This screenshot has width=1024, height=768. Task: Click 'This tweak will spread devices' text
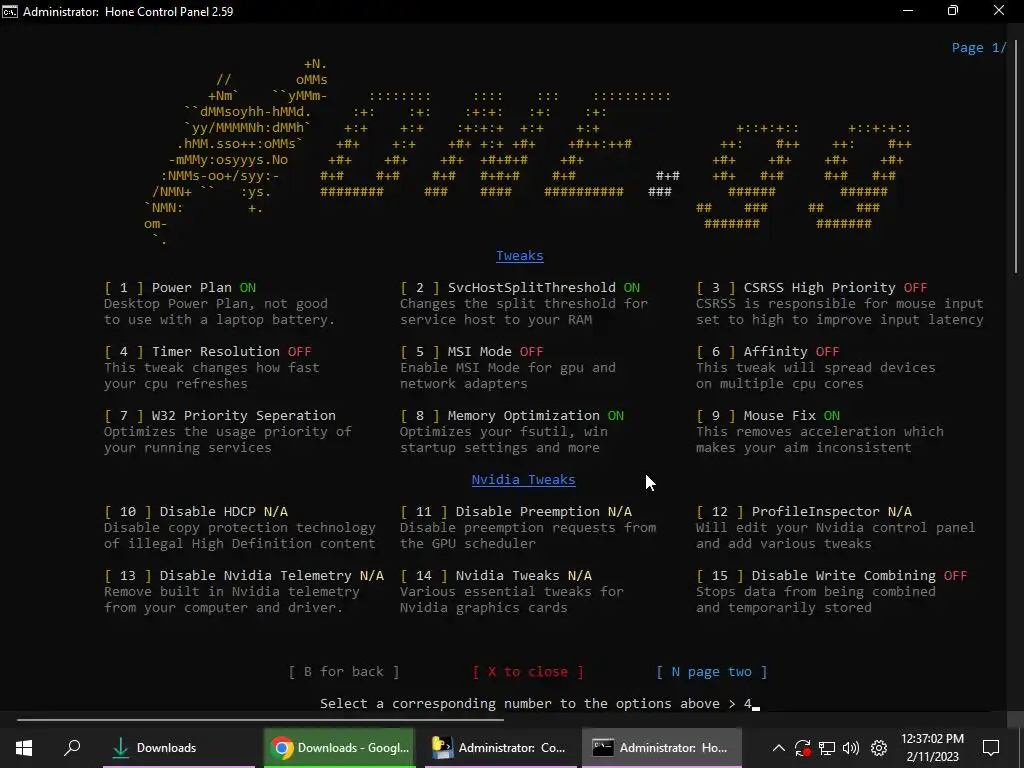816,368
